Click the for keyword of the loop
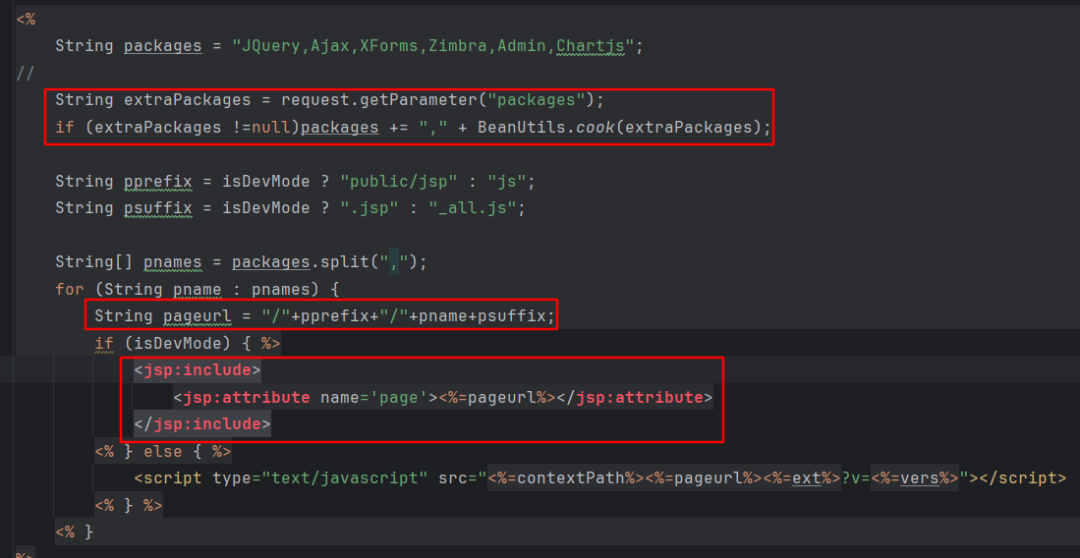 pos(70,289)
